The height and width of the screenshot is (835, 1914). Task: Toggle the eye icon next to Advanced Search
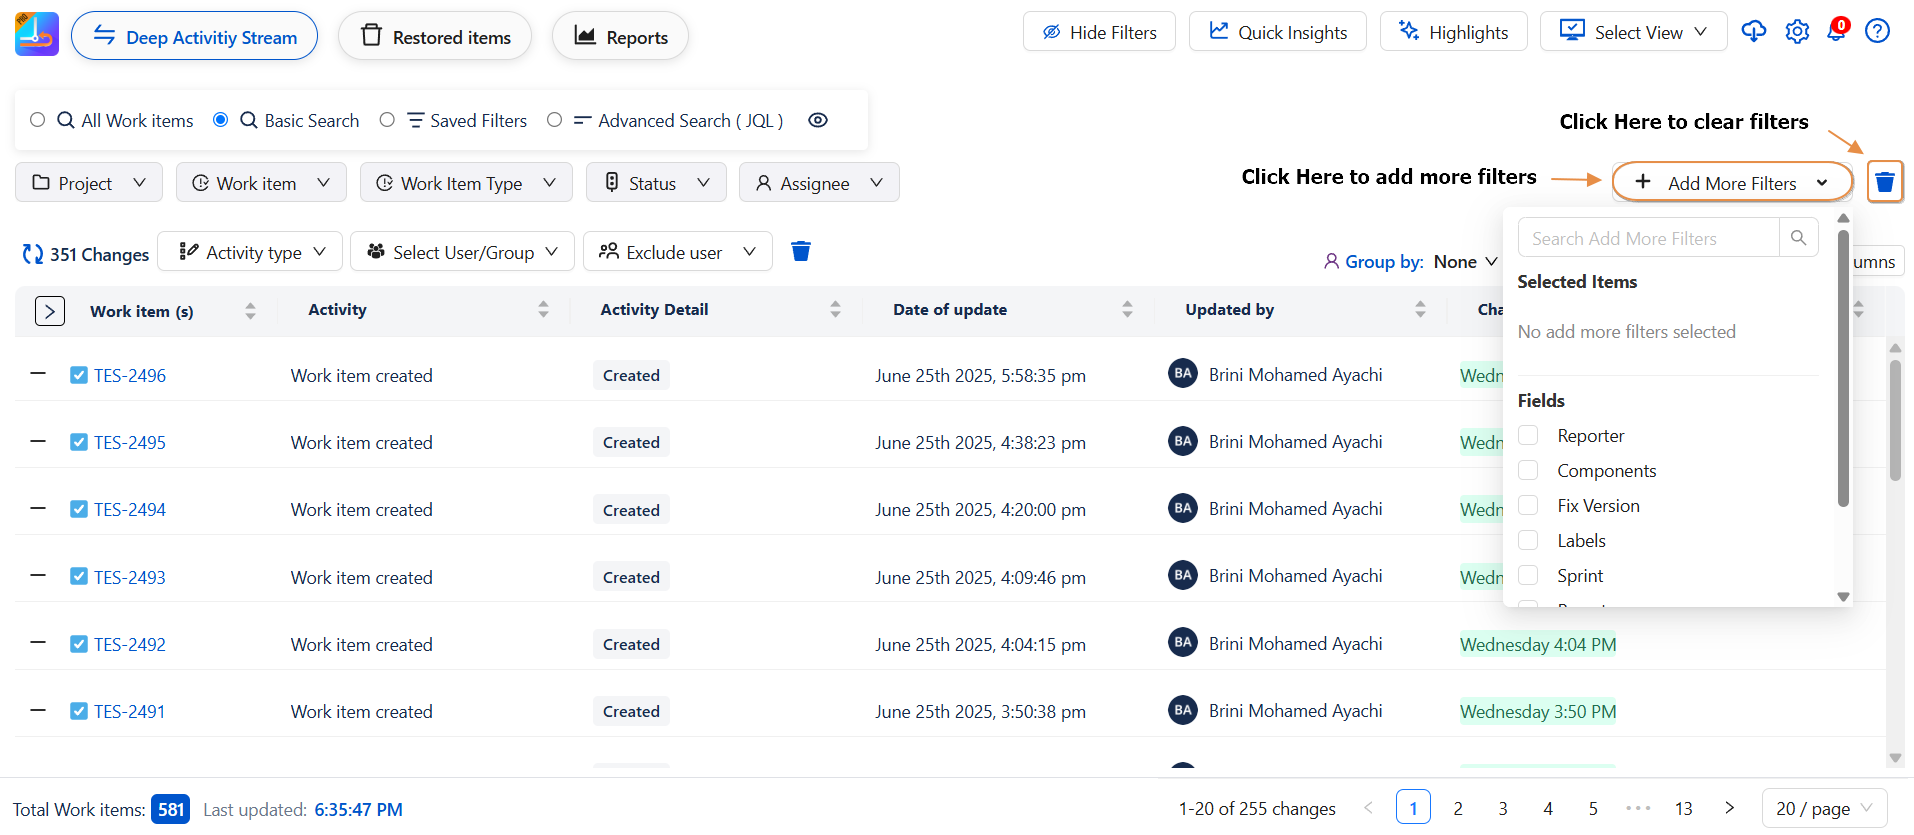817,121
